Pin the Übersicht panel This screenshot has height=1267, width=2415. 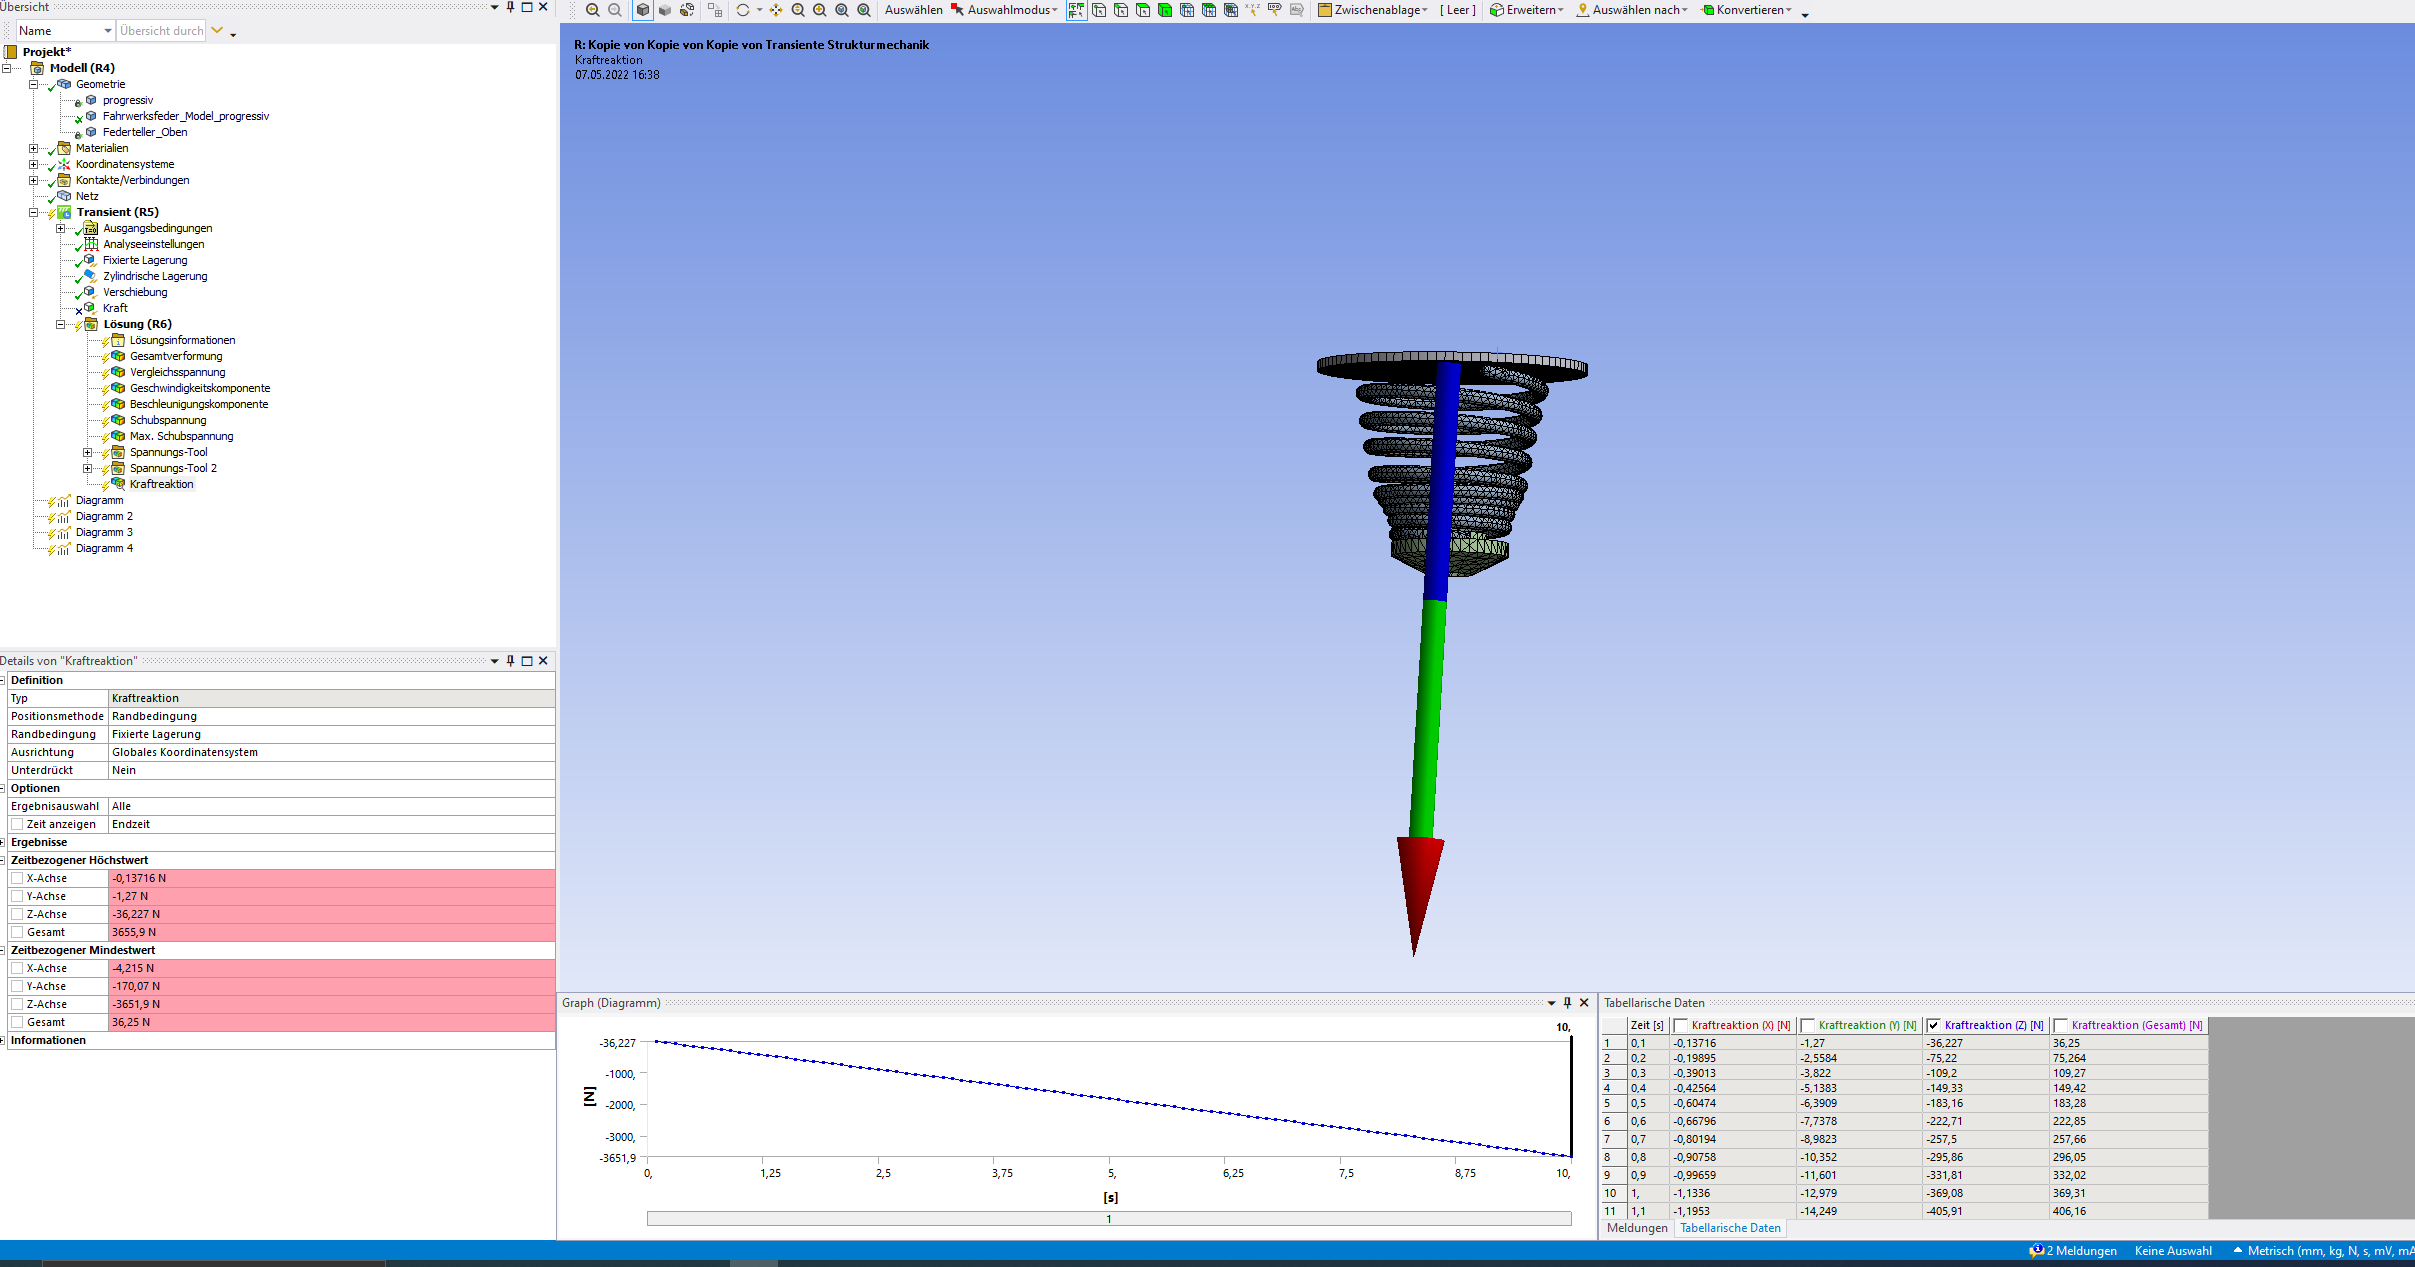pos(510,7)
